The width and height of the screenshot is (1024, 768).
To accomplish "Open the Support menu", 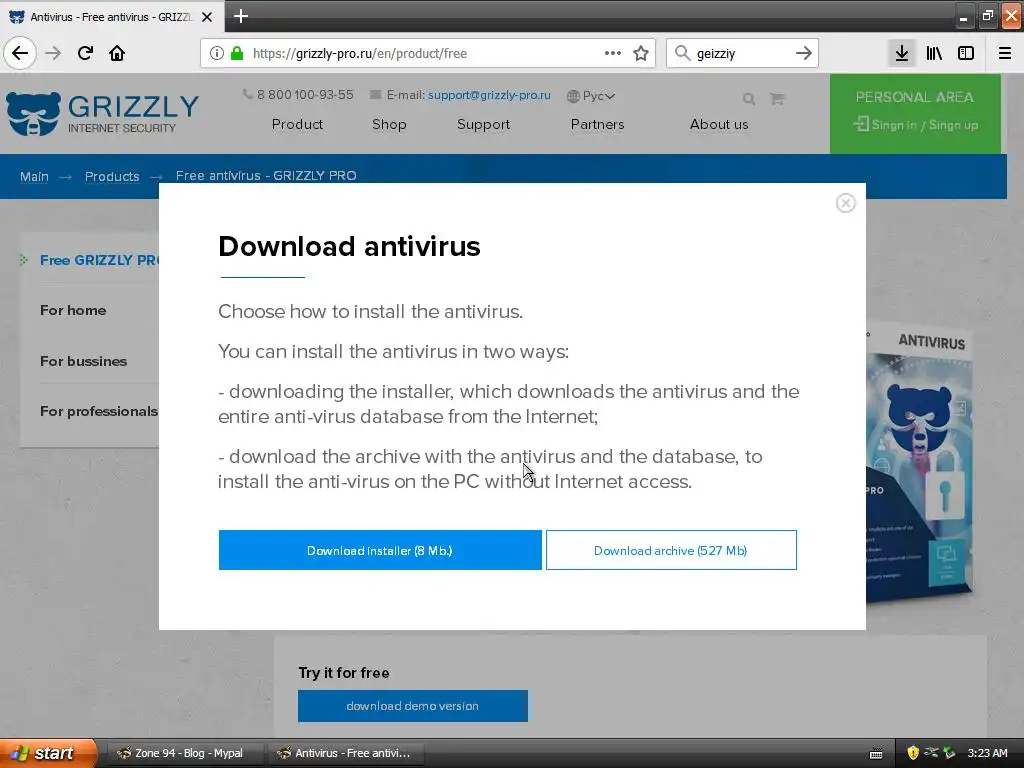I will point(483,124).
